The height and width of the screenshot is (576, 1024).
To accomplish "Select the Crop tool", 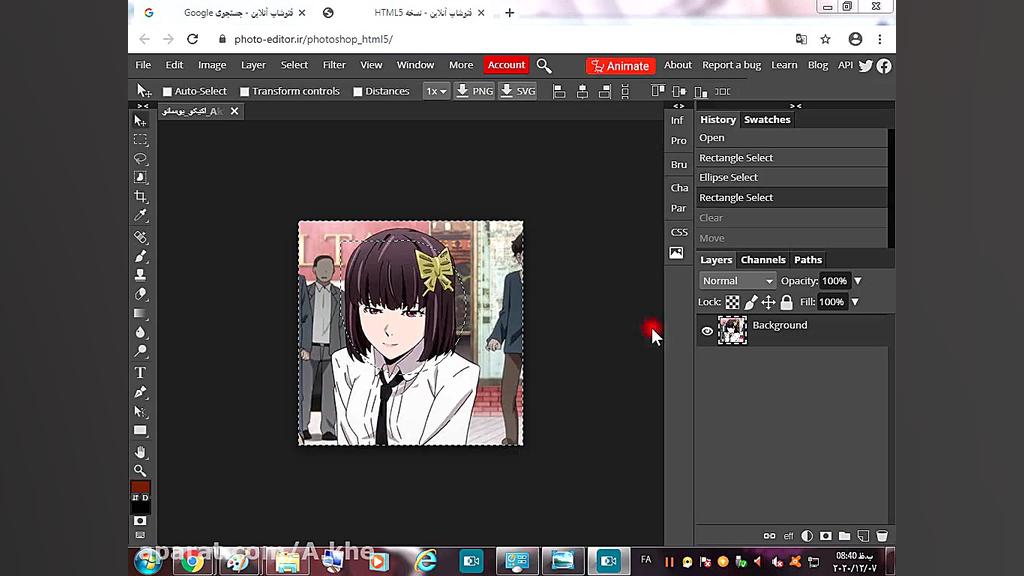I will tap(140, 197).
